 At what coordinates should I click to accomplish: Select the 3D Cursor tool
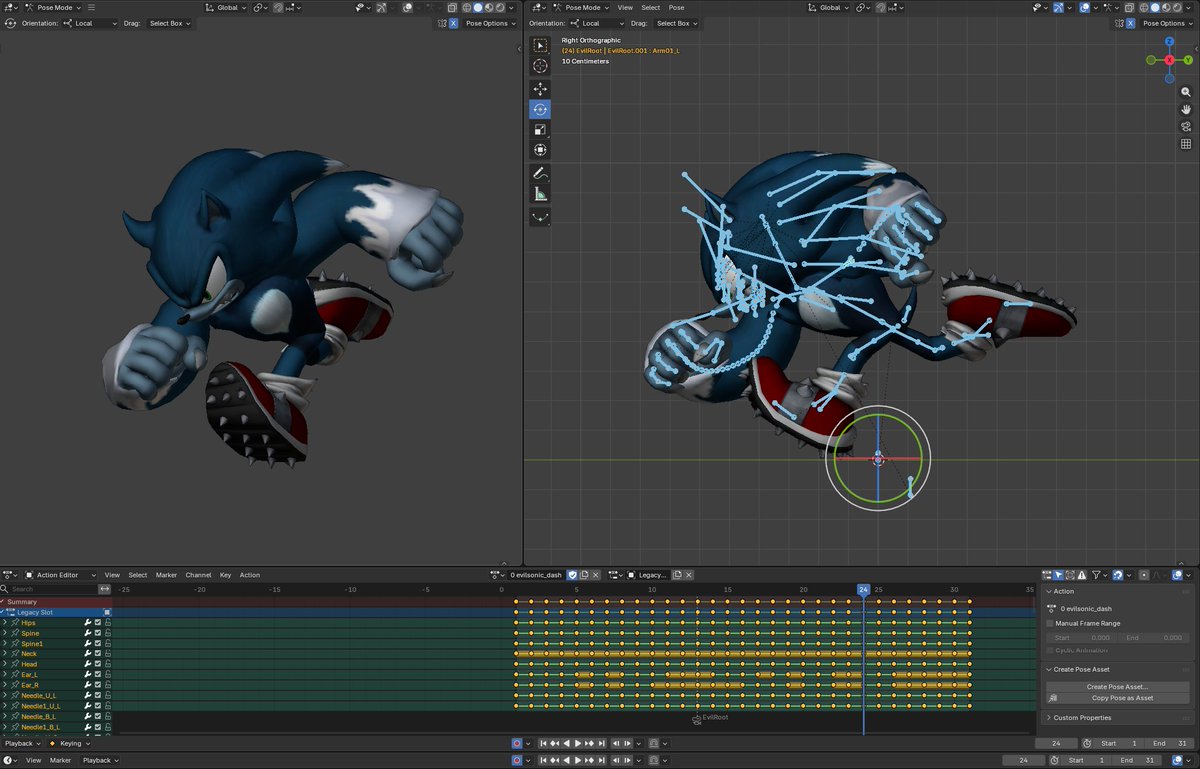[540, 65]
